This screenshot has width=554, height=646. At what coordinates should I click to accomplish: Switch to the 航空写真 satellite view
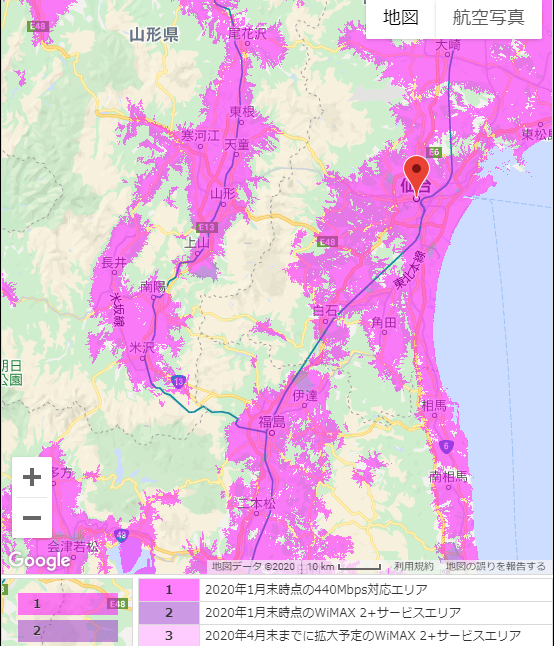(489, 18)
